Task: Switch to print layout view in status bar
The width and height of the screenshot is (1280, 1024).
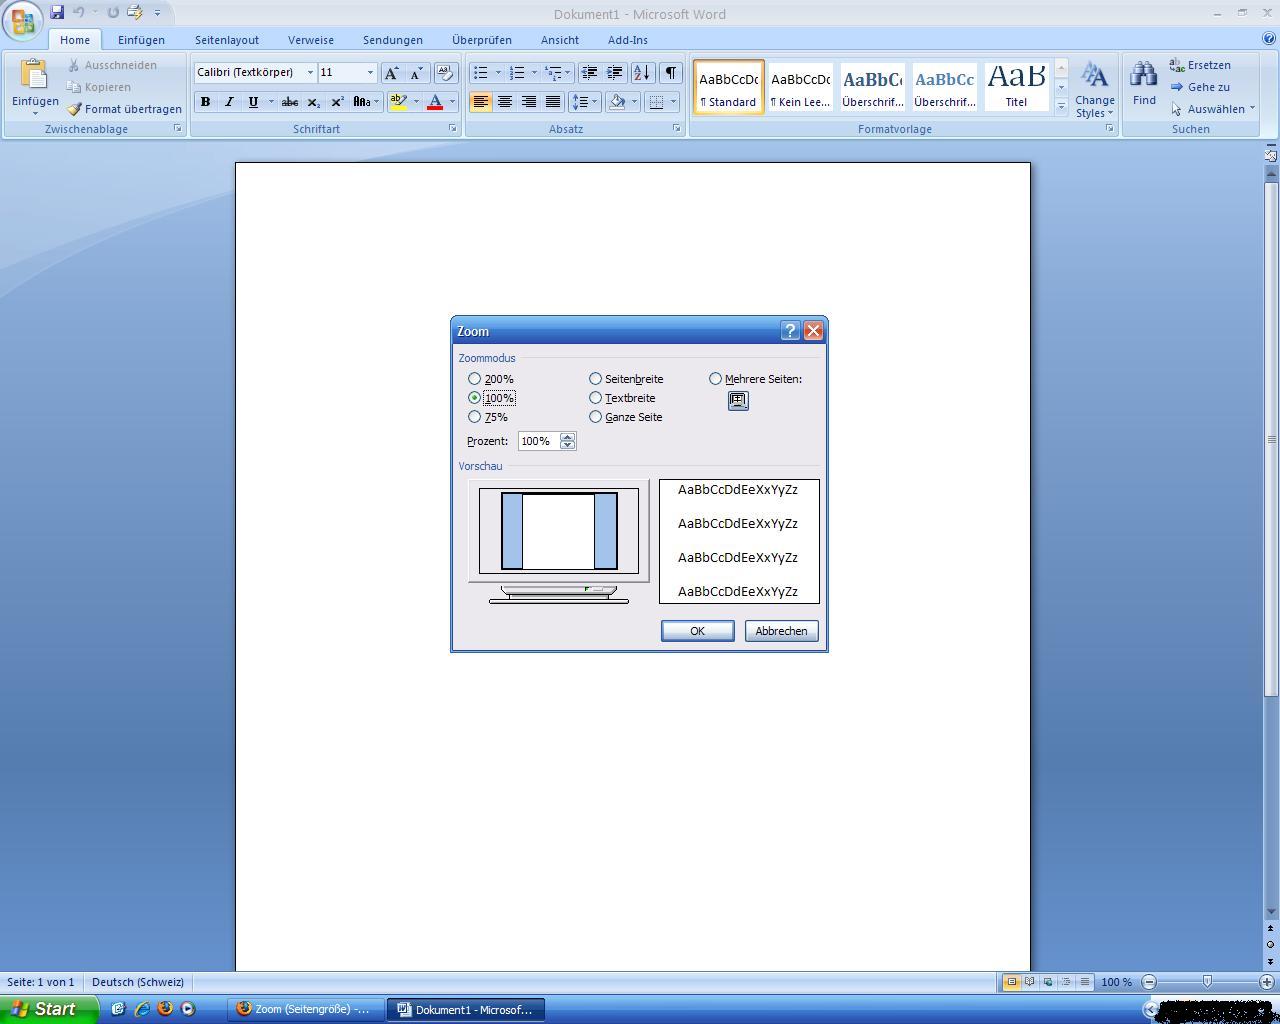Action: 1011,982
